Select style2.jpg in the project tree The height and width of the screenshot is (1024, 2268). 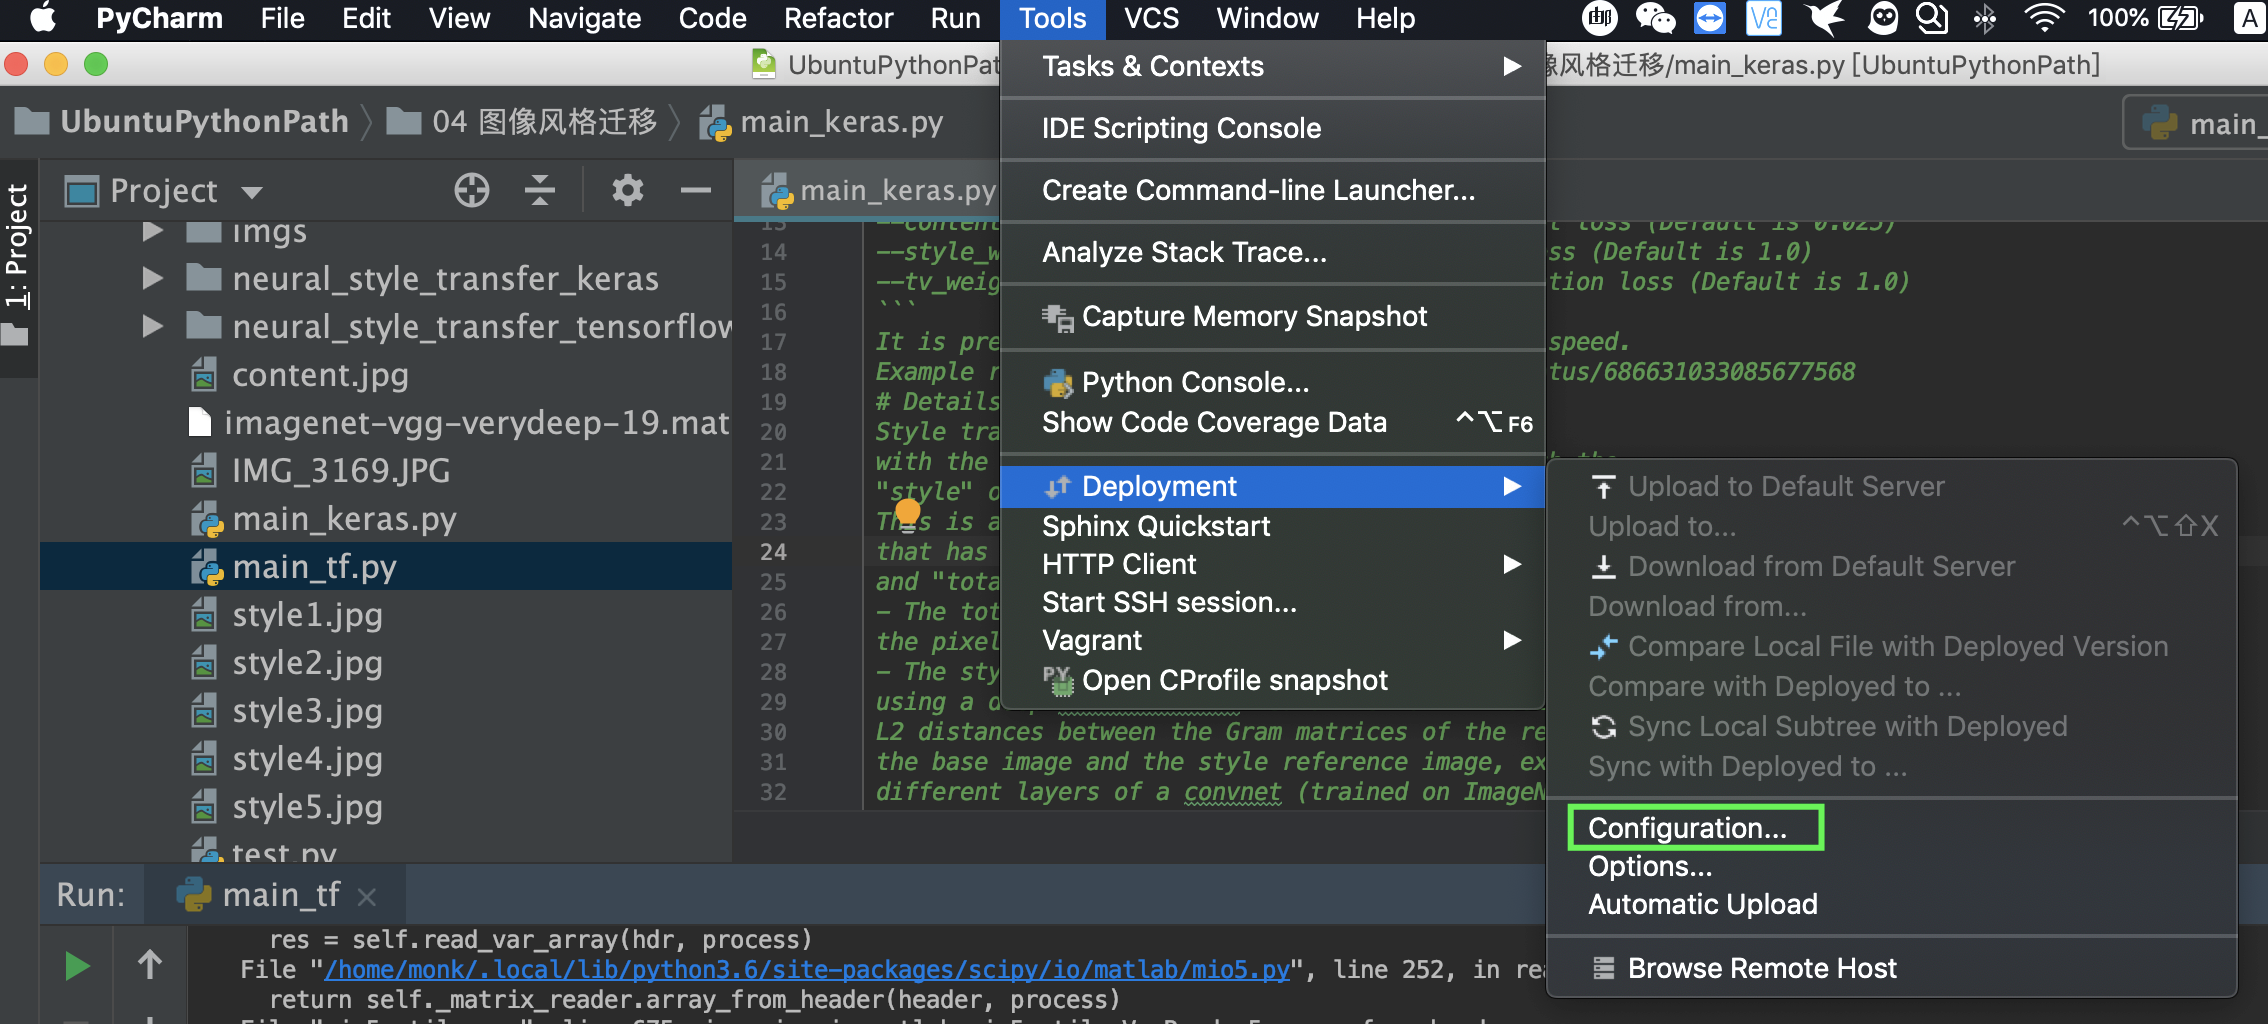pyautogui.click(x=307, y=663)
